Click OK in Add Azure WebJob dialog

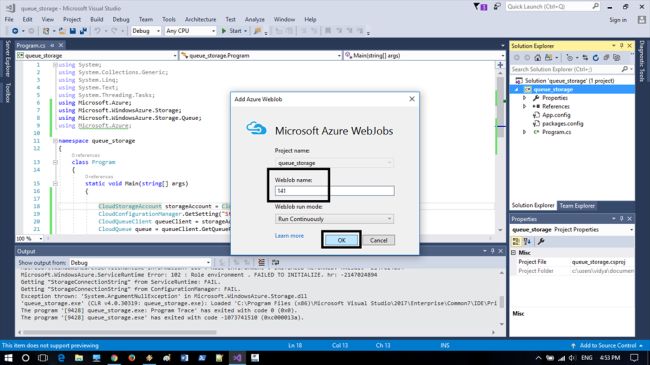pos(341,240)
